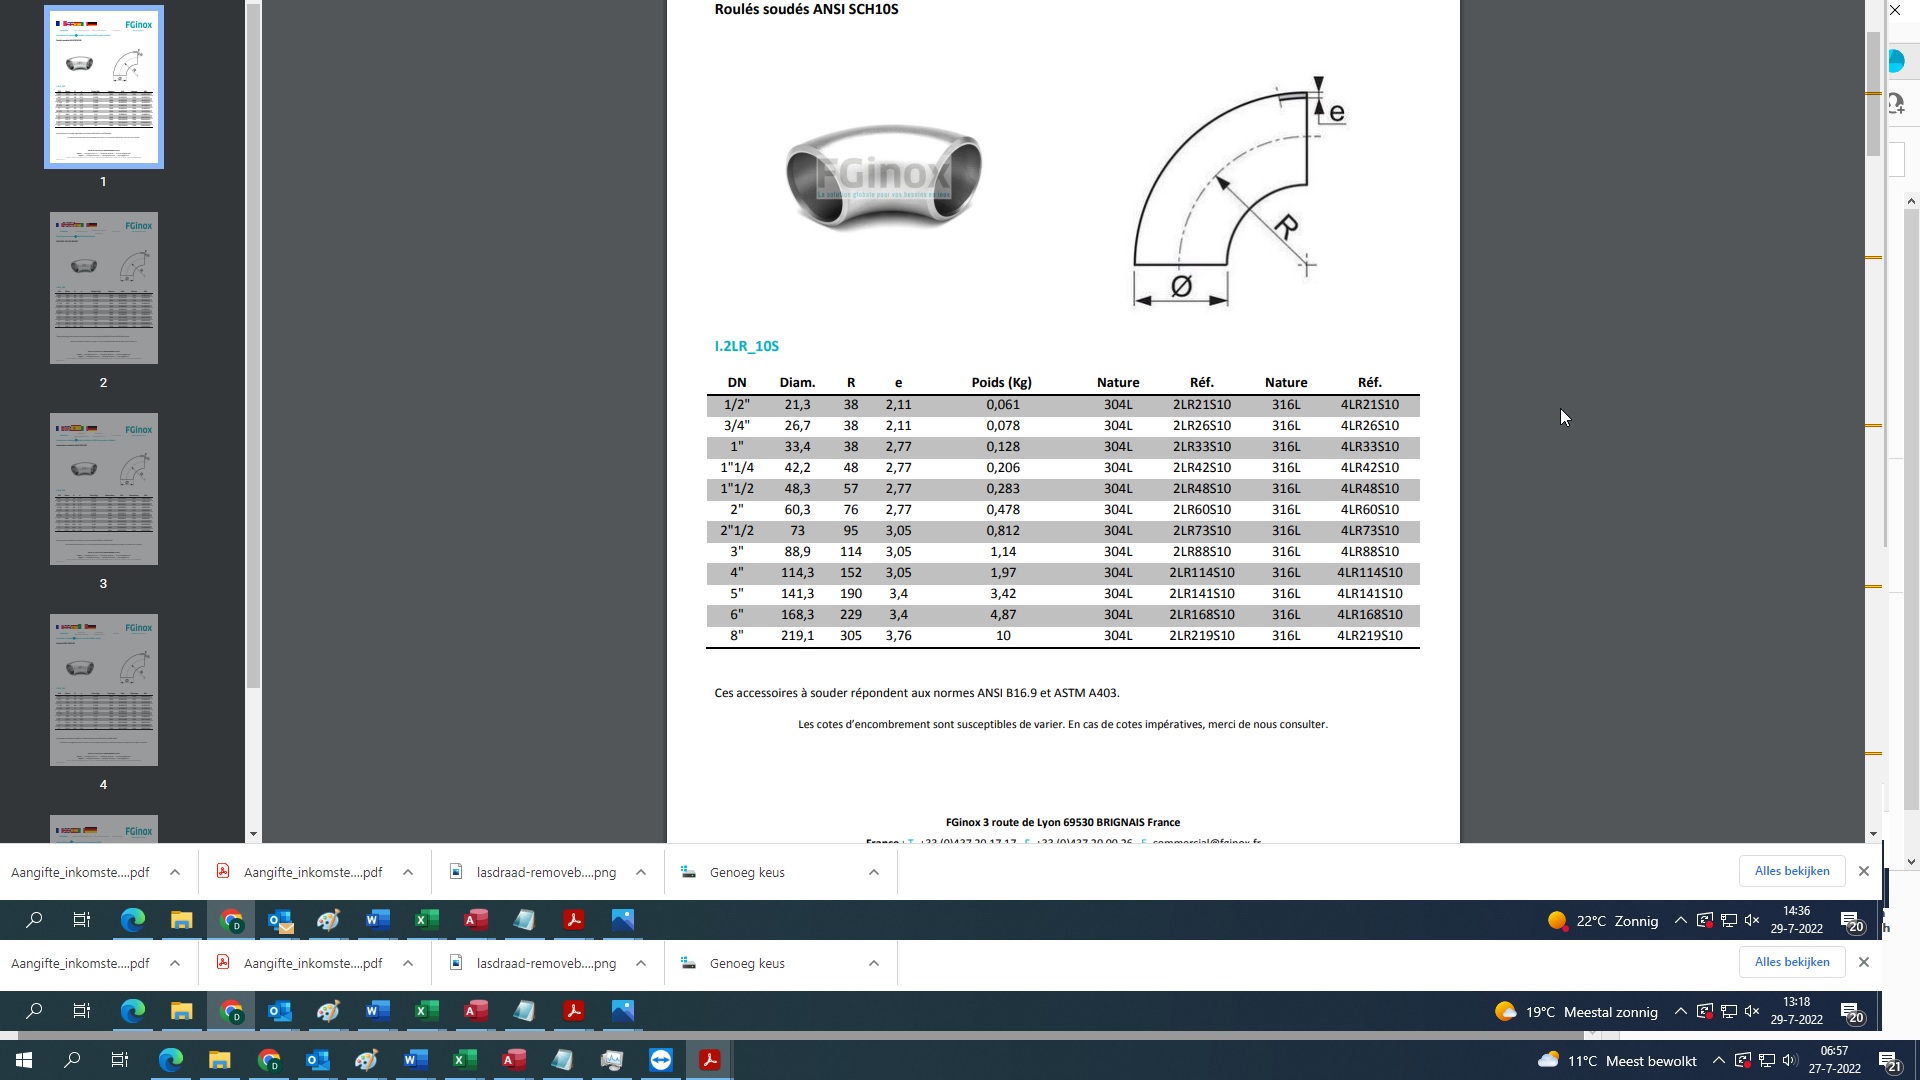Click the diameter value 219,1
Viewport: 1920px width, 1080px height.
[798, 636]
